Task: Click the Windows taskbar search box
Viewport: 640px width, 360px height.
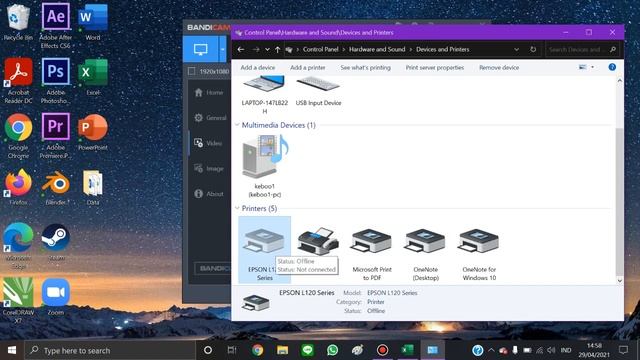Action: pos(110,350)
